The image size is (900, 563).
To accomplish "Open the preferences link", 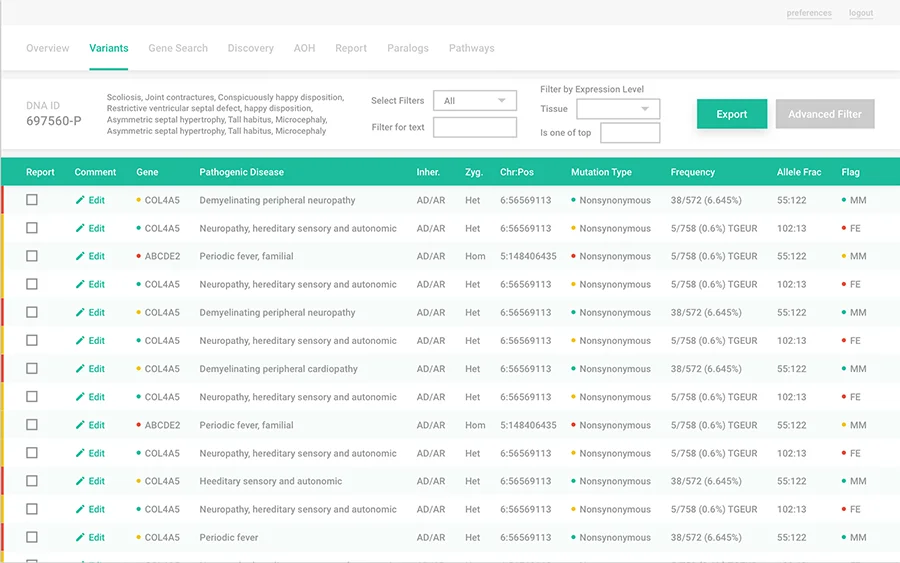I will [x=809, y=13].
